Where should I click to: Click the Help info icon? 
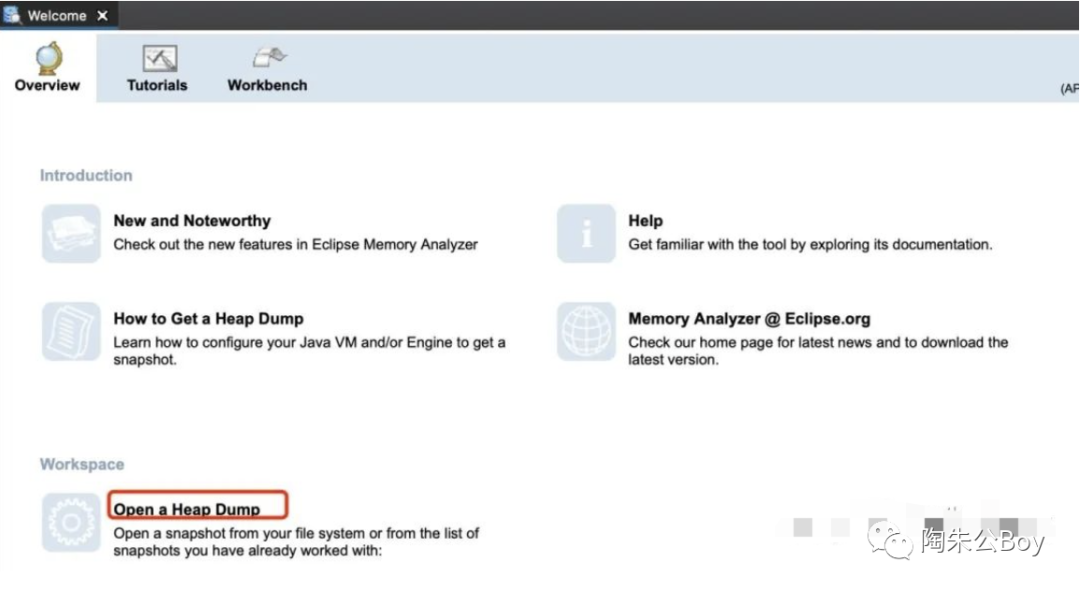tap(586, 234)
